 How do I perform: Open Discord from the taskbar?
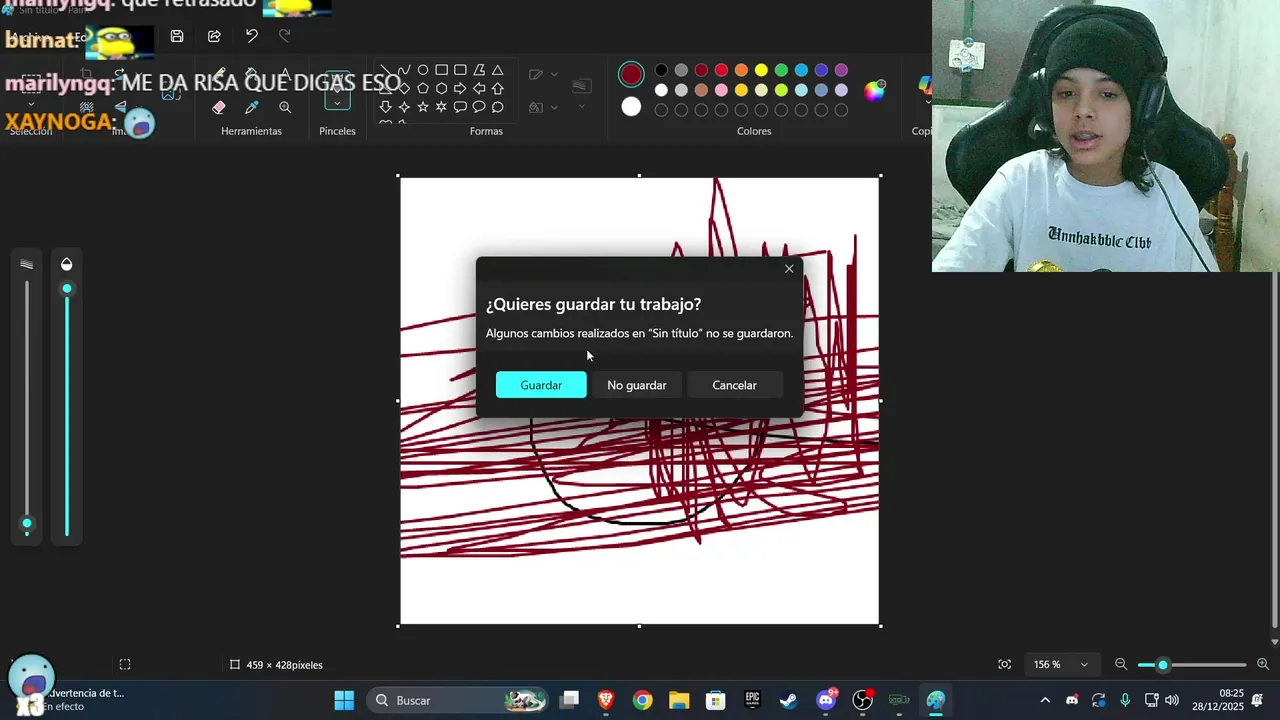[x=826, y=700]
